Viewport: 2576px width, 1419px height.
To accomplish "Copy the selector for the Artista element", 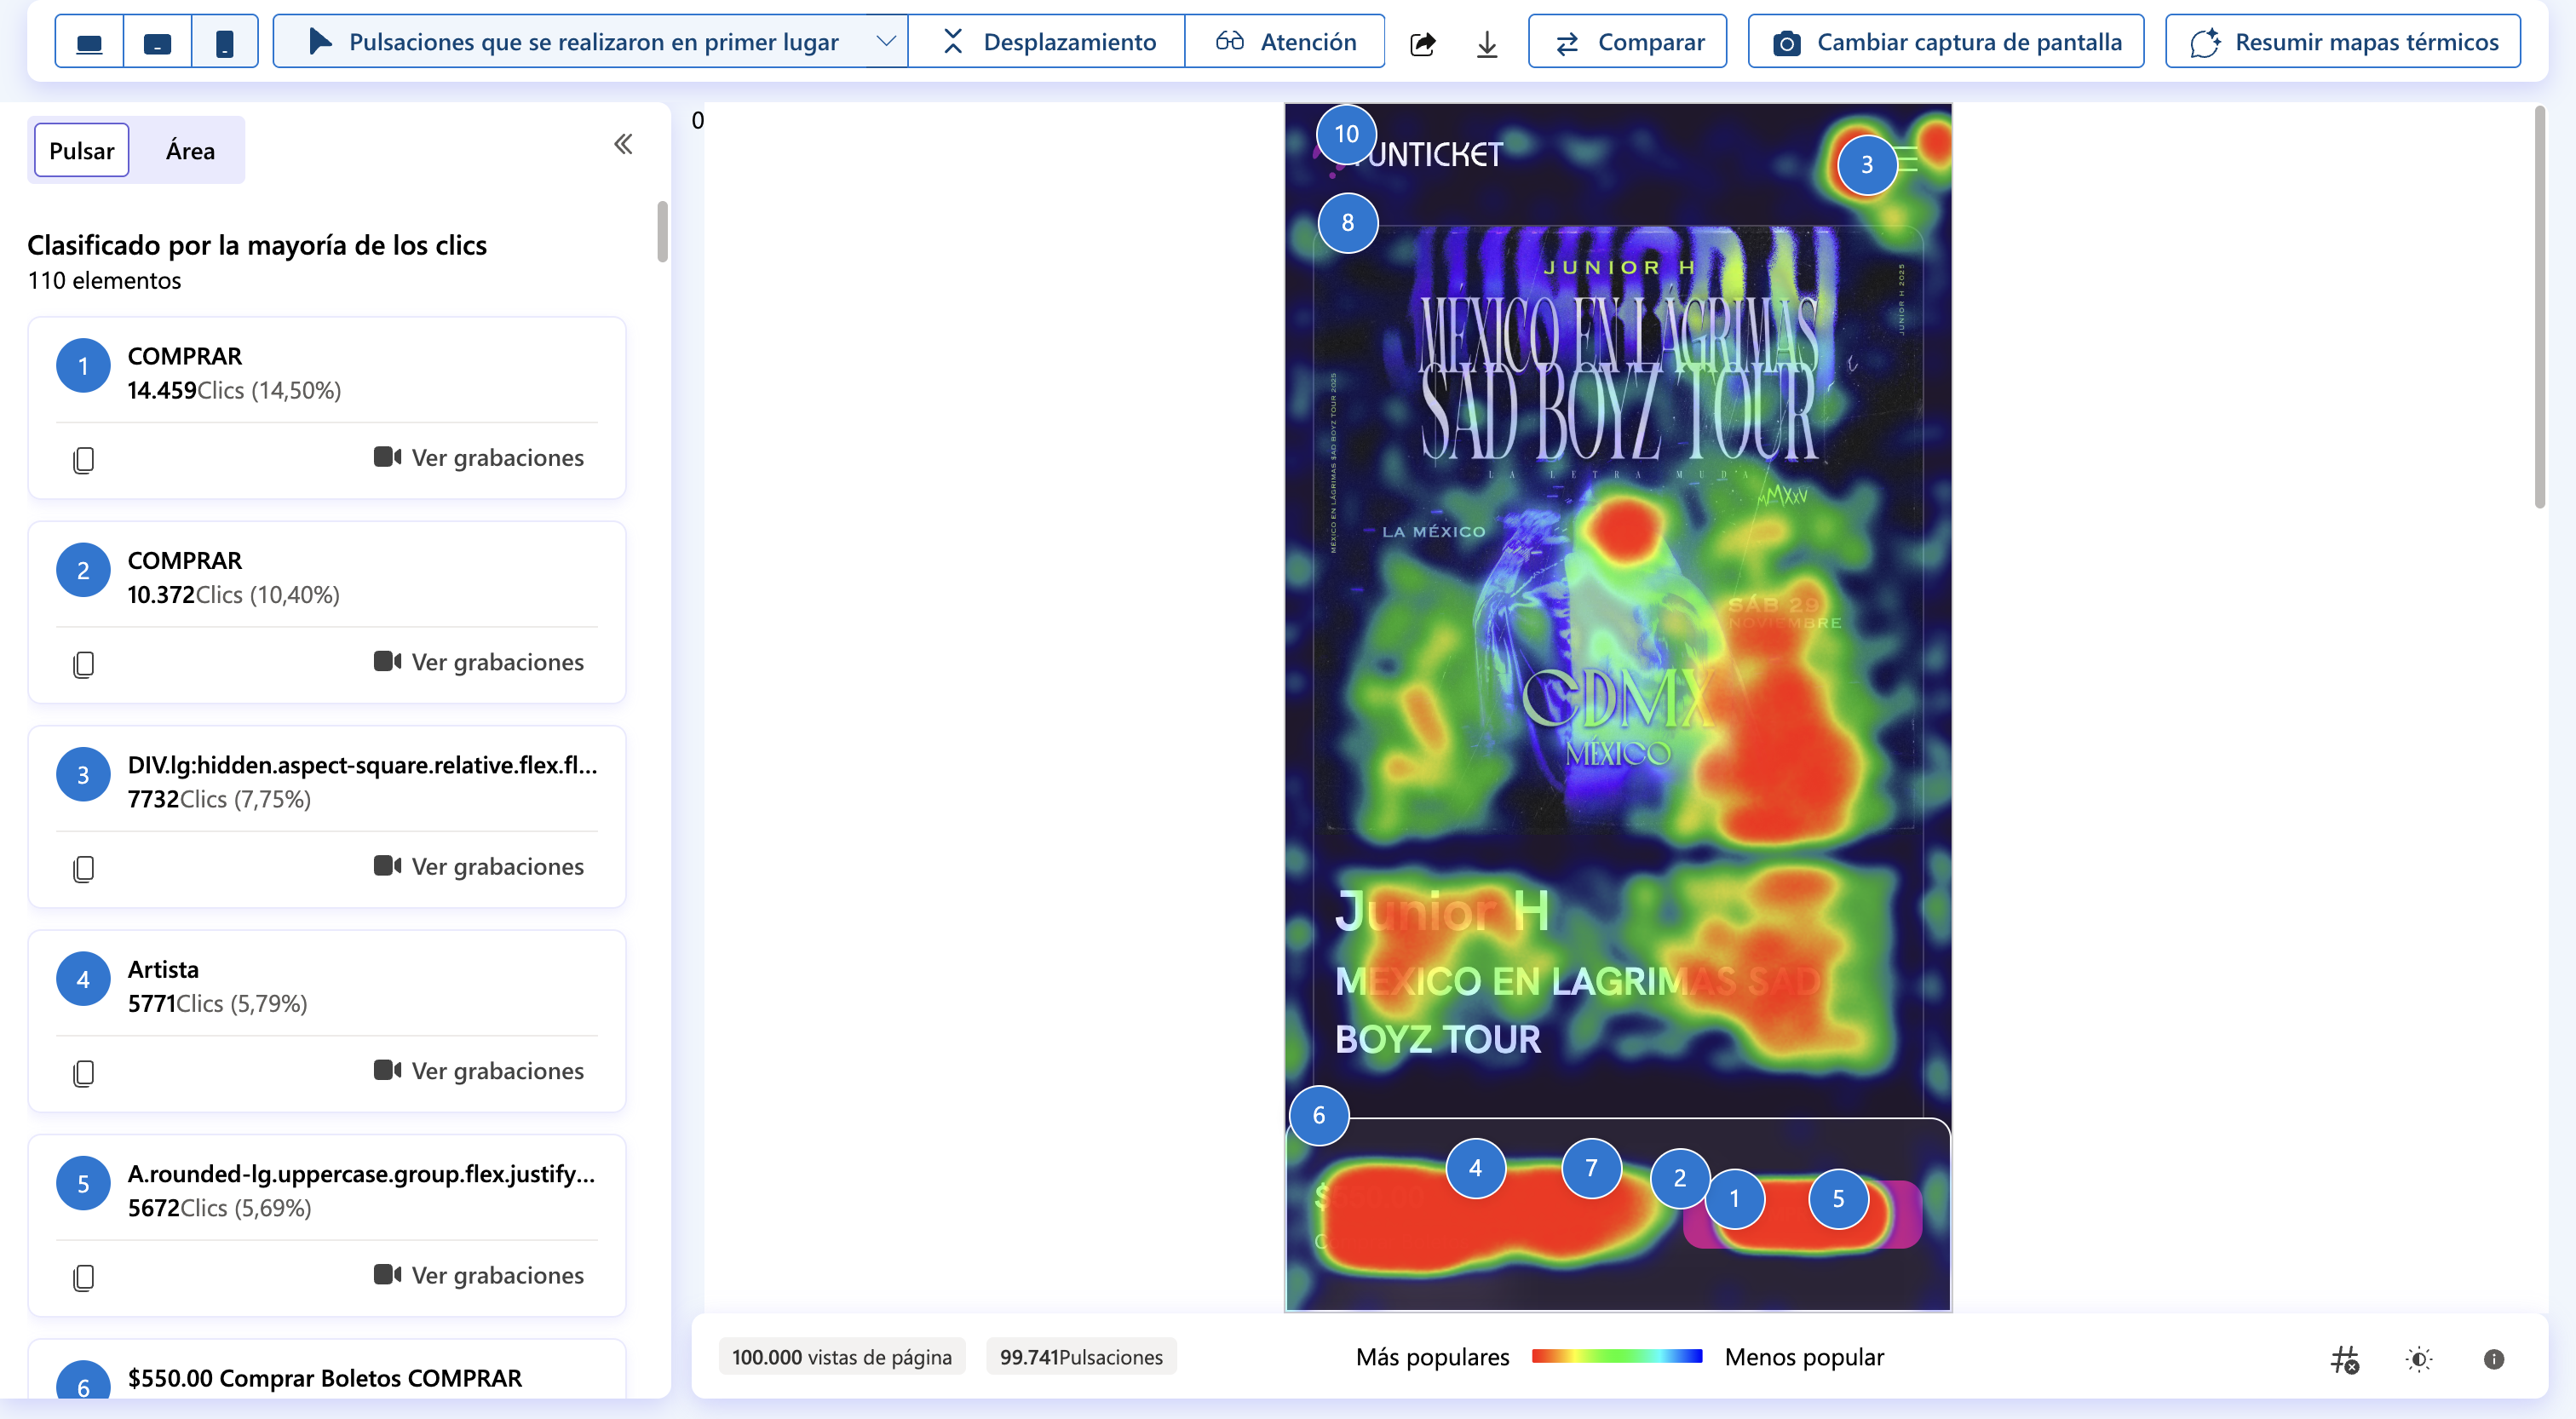I will click(x=83, y=1073).
